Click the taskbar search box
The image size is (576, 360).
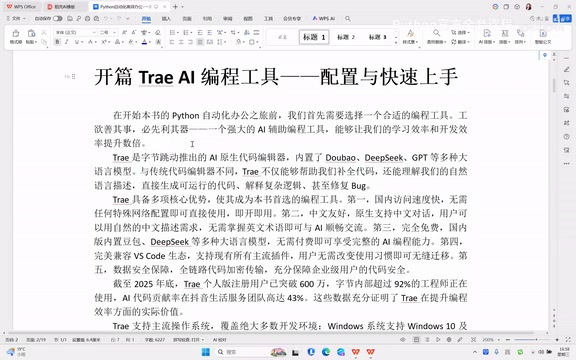[x=250, y=352]
